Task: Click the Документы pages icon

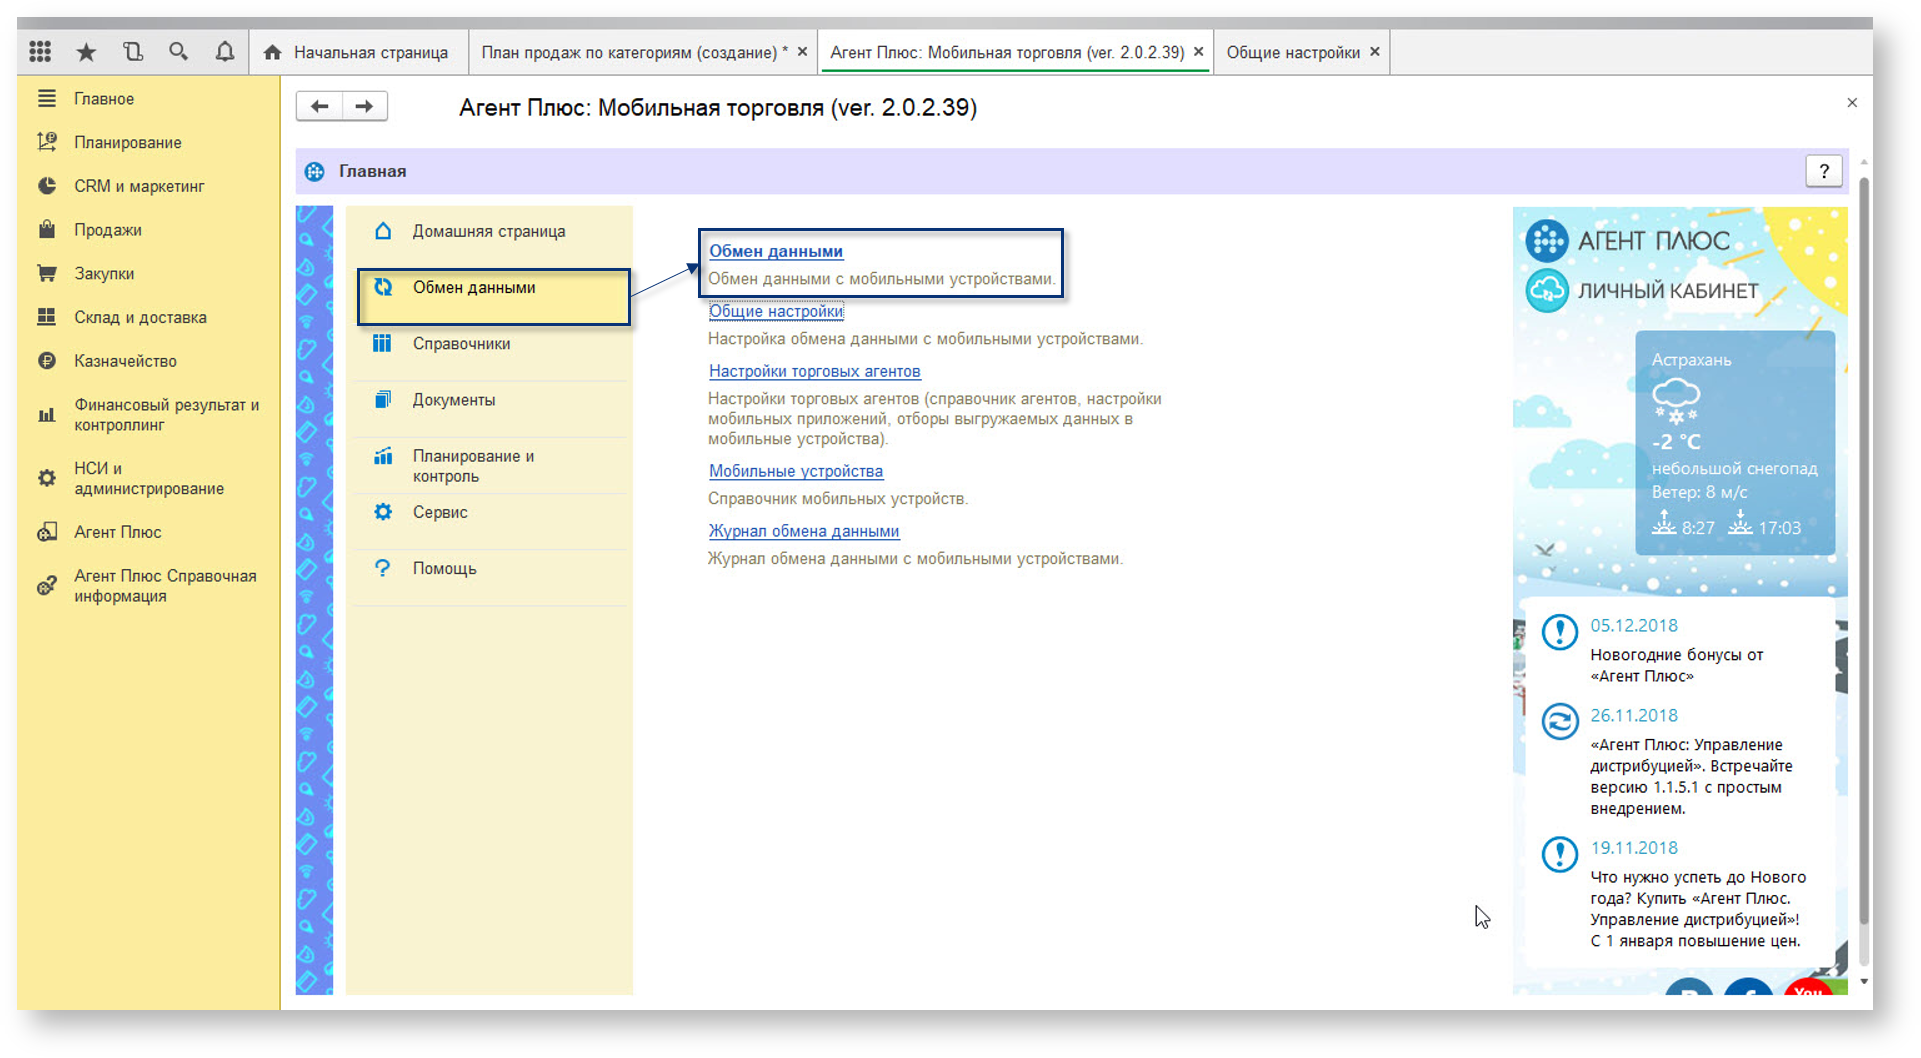Action: 382,399
